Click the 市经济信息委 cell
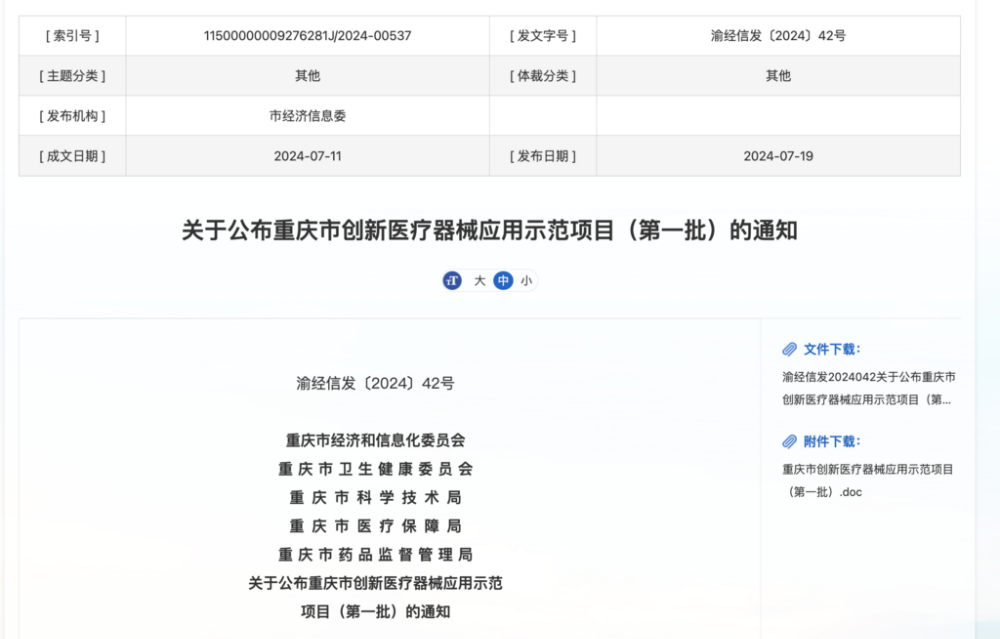The image size is (1000, 639). 307,116
